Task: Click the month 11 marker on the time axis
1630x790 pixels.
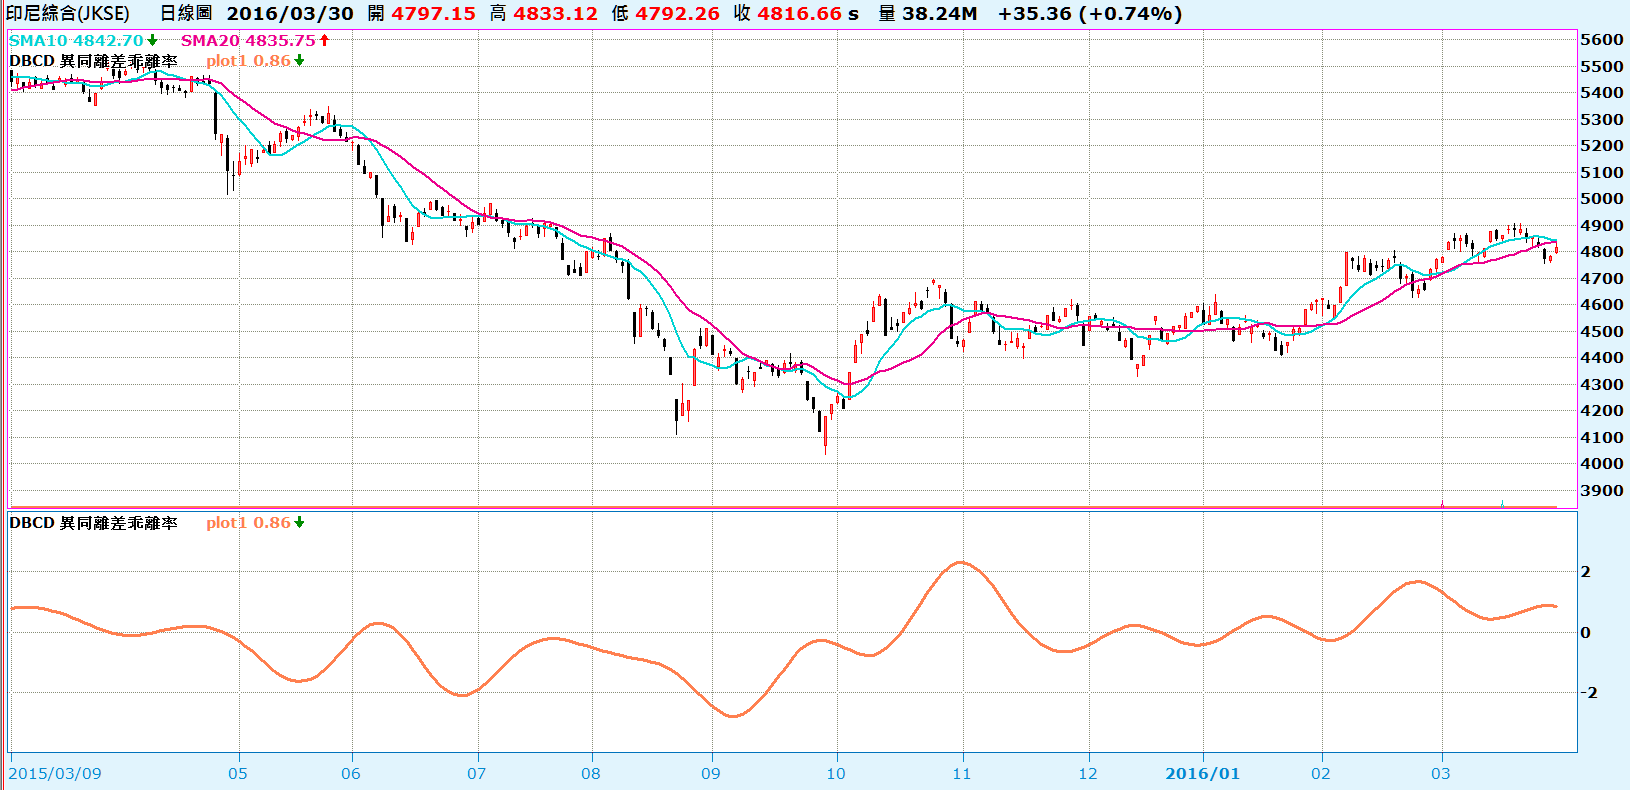Action: (961, 773)
